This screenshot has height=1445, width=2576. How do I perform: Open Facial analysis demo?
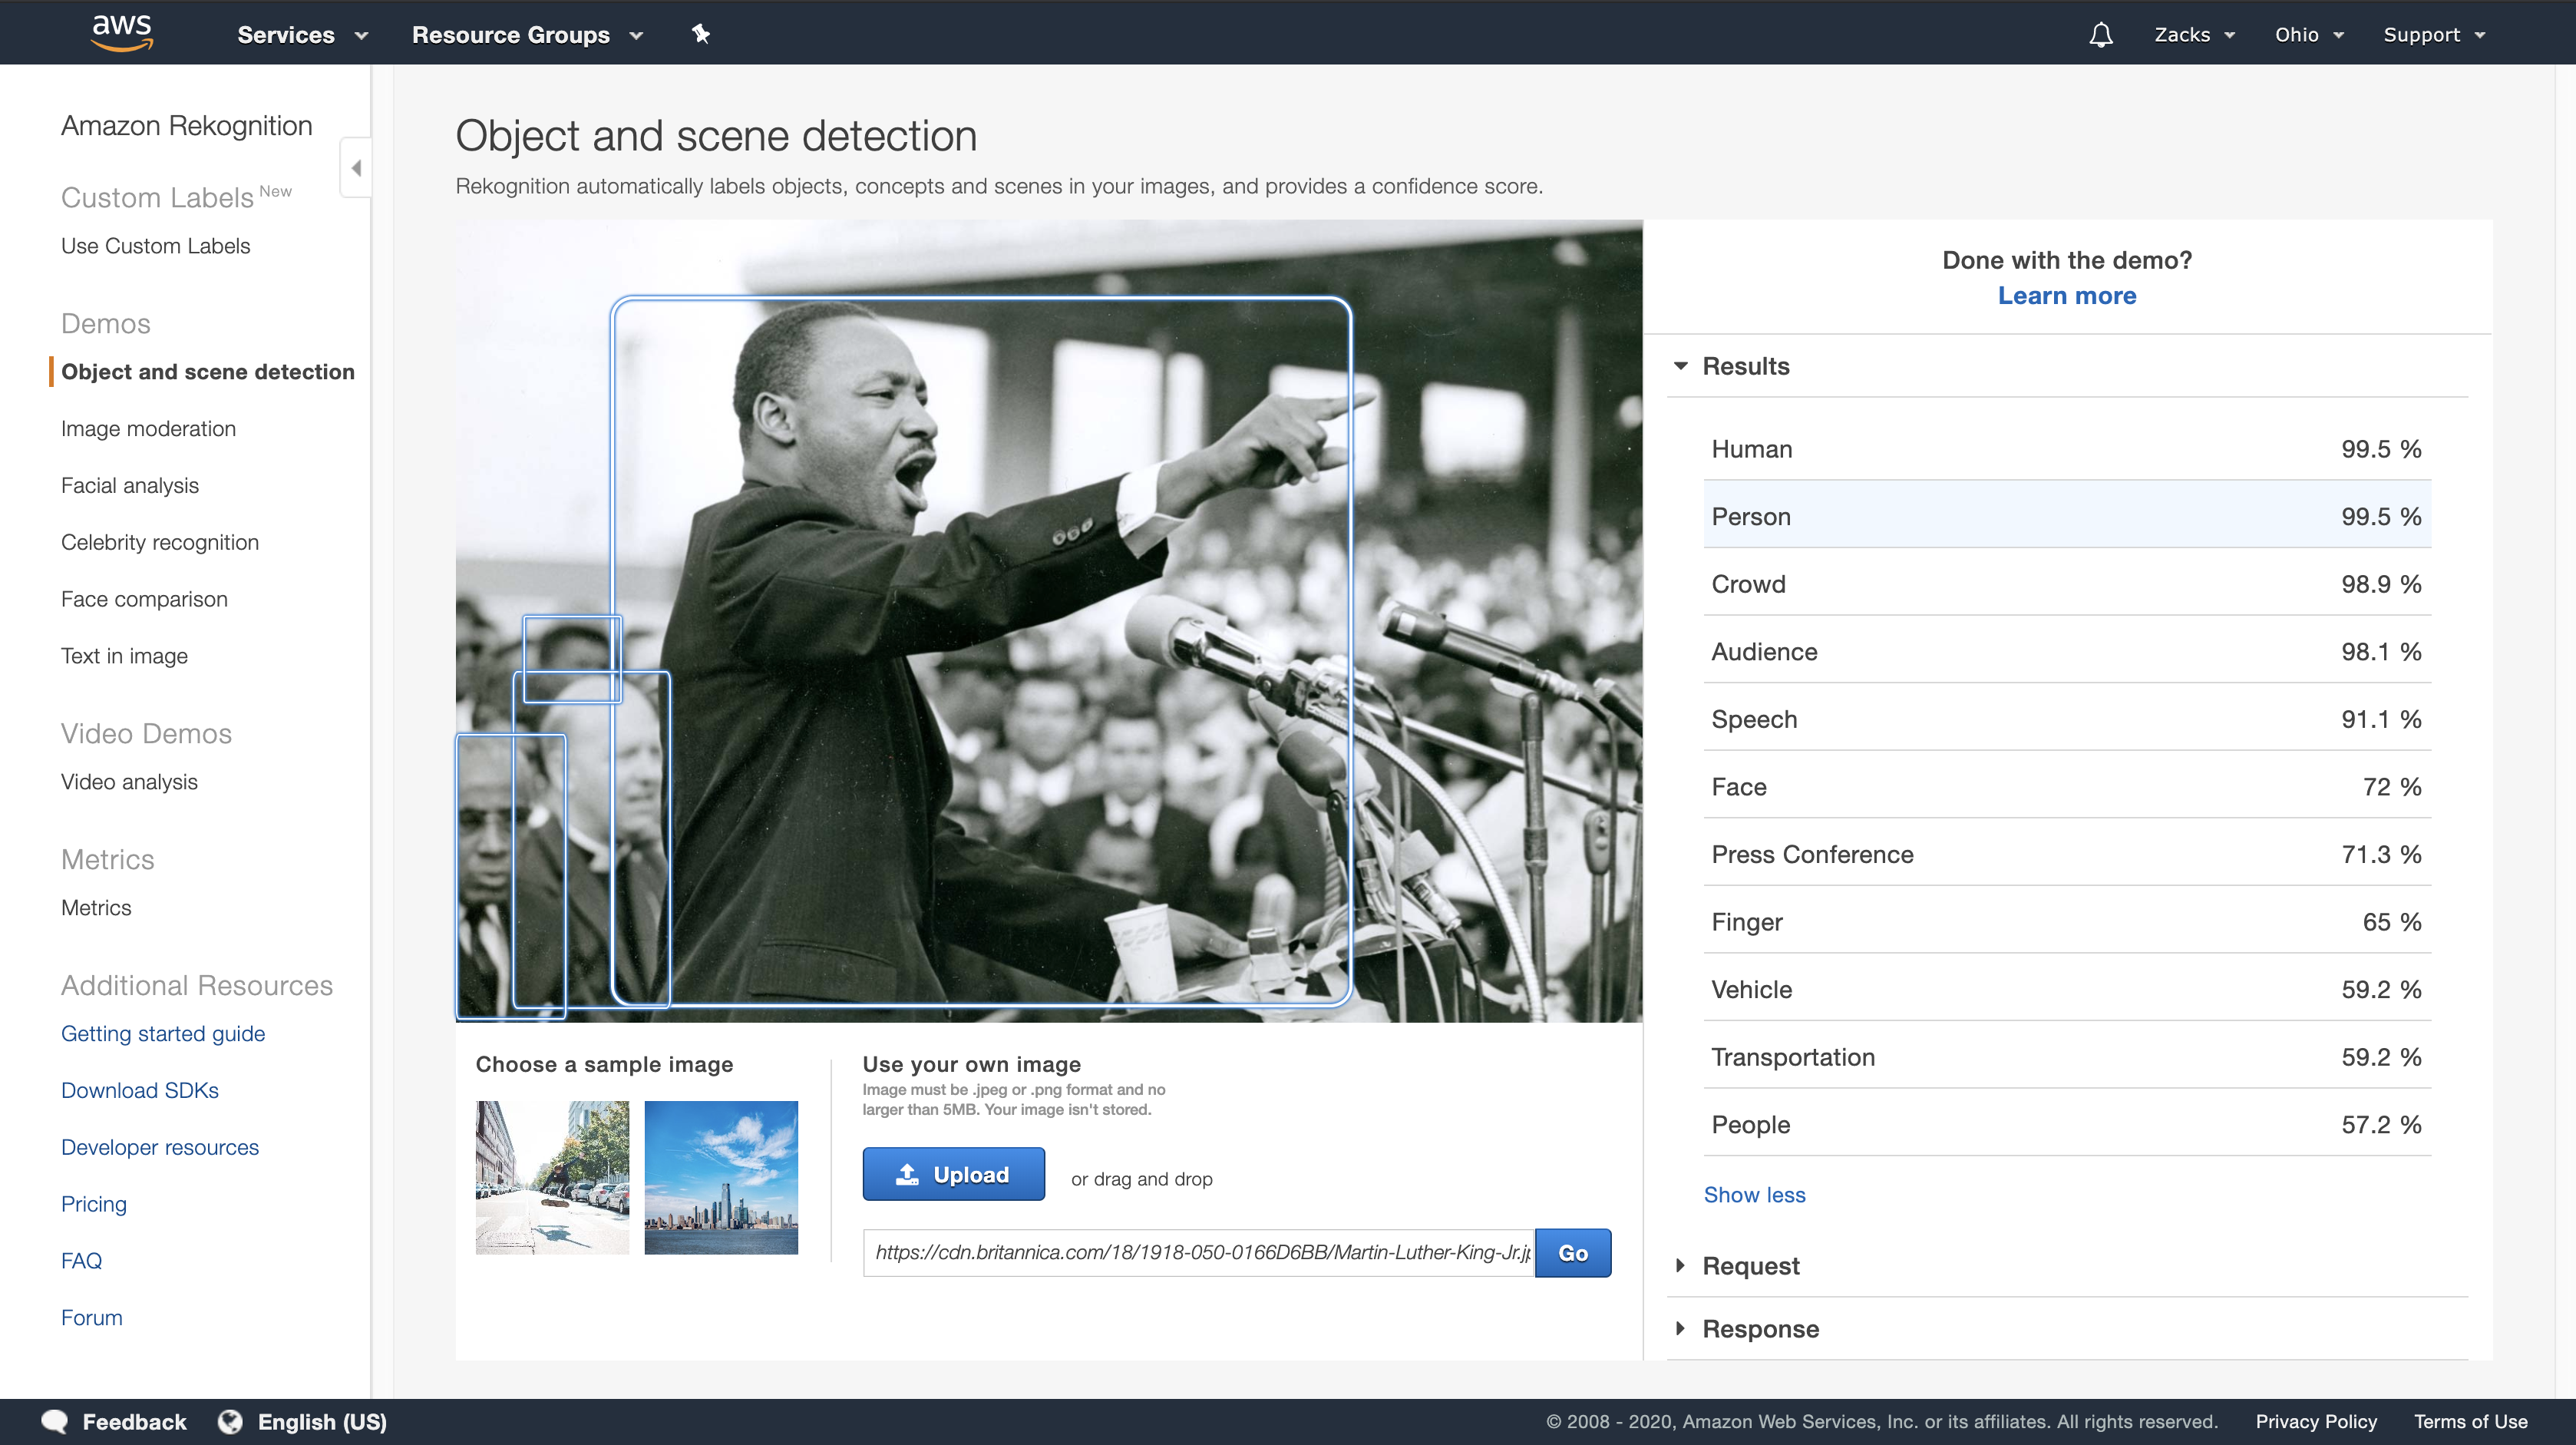[x=130, y=486]
